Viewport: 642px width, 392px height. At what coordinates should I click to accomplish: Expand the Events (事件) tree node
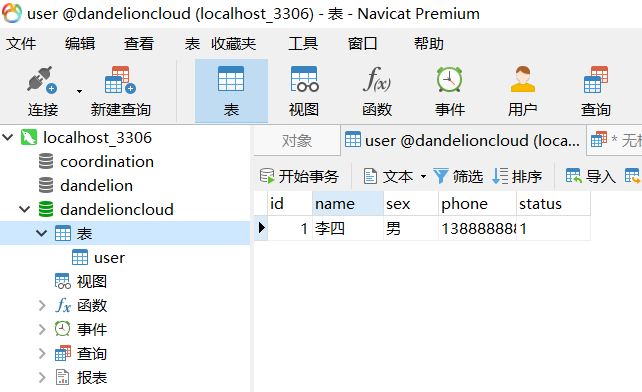[42, 329]
